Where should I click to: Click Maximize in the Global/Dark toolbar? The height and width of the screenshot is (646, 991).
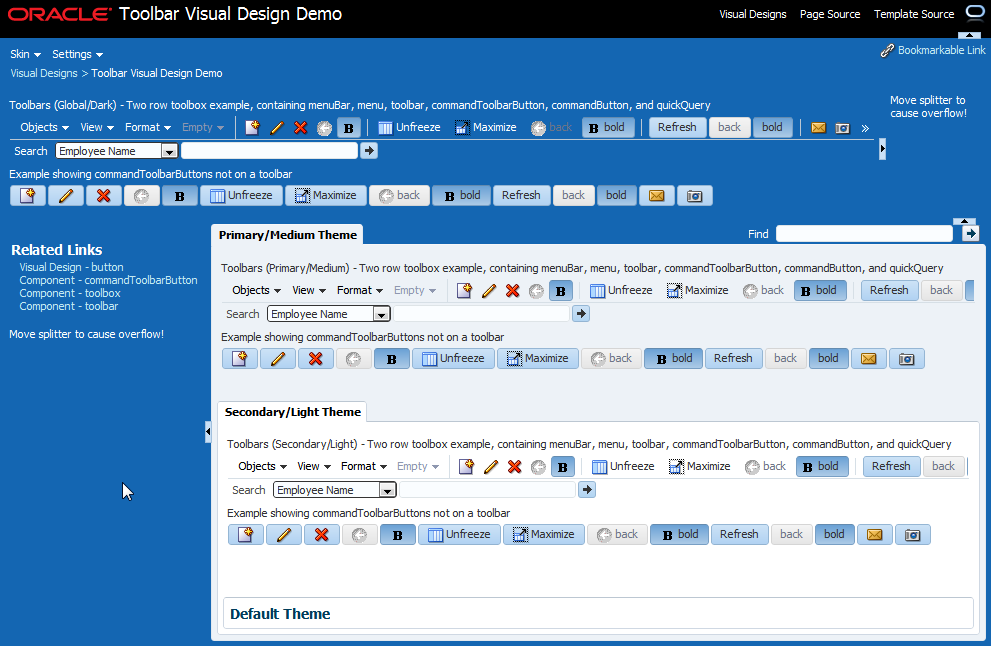pyautogui.click(x=485, y=128)
